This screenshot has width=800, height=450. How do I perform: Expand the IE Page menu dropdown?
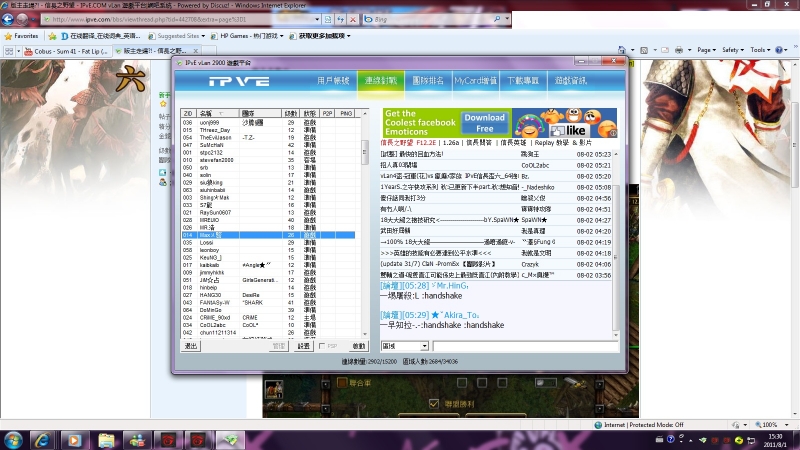click(707, 50)
